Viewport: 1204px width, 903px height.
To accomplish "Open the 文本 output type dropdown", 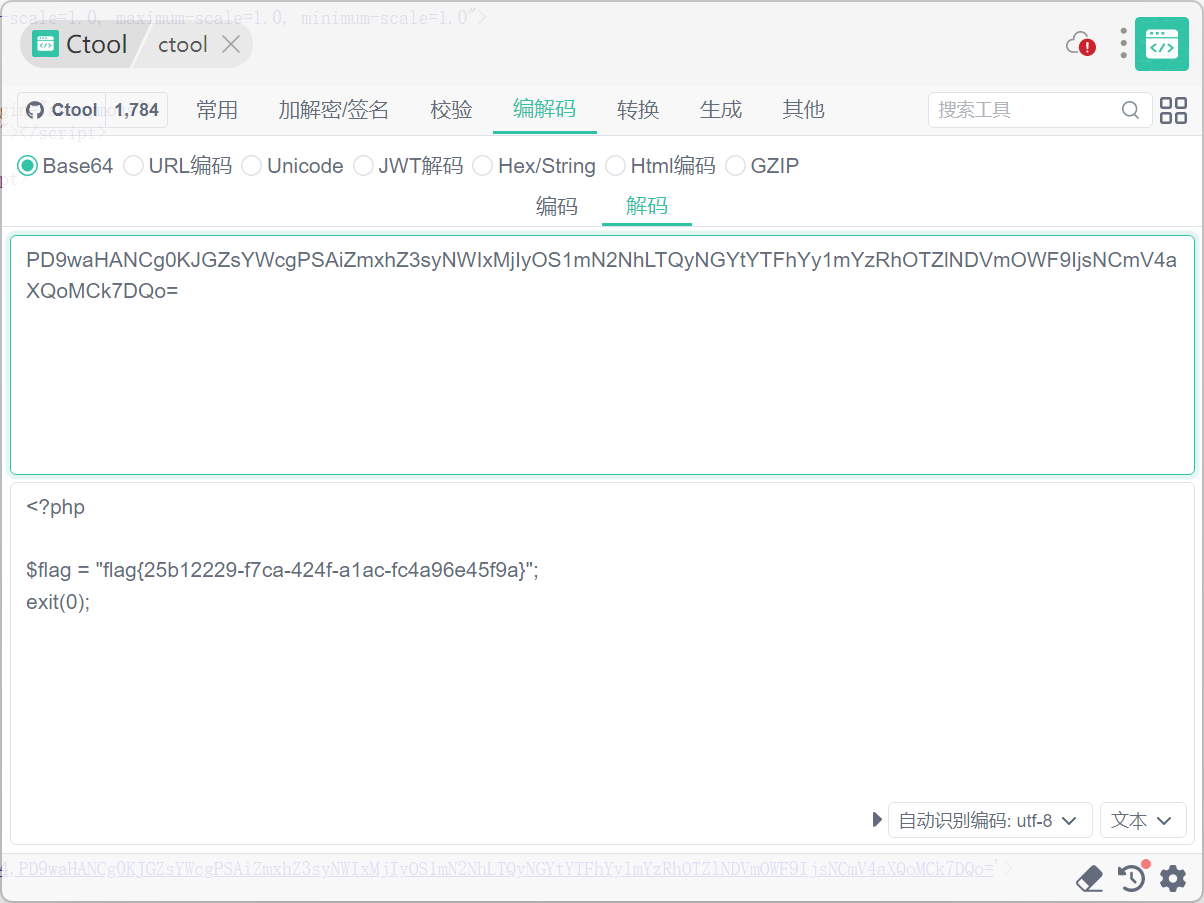I will 1143,820.
